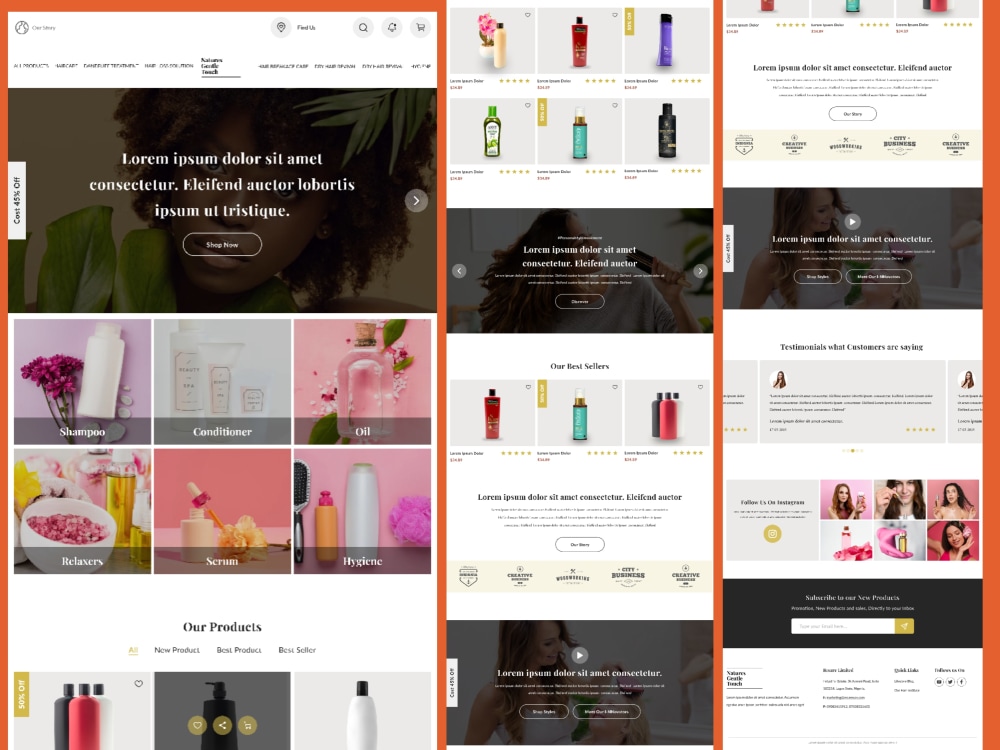
Task: Click the location pin icon beside Find Us
Action: (x=281, y=27)
